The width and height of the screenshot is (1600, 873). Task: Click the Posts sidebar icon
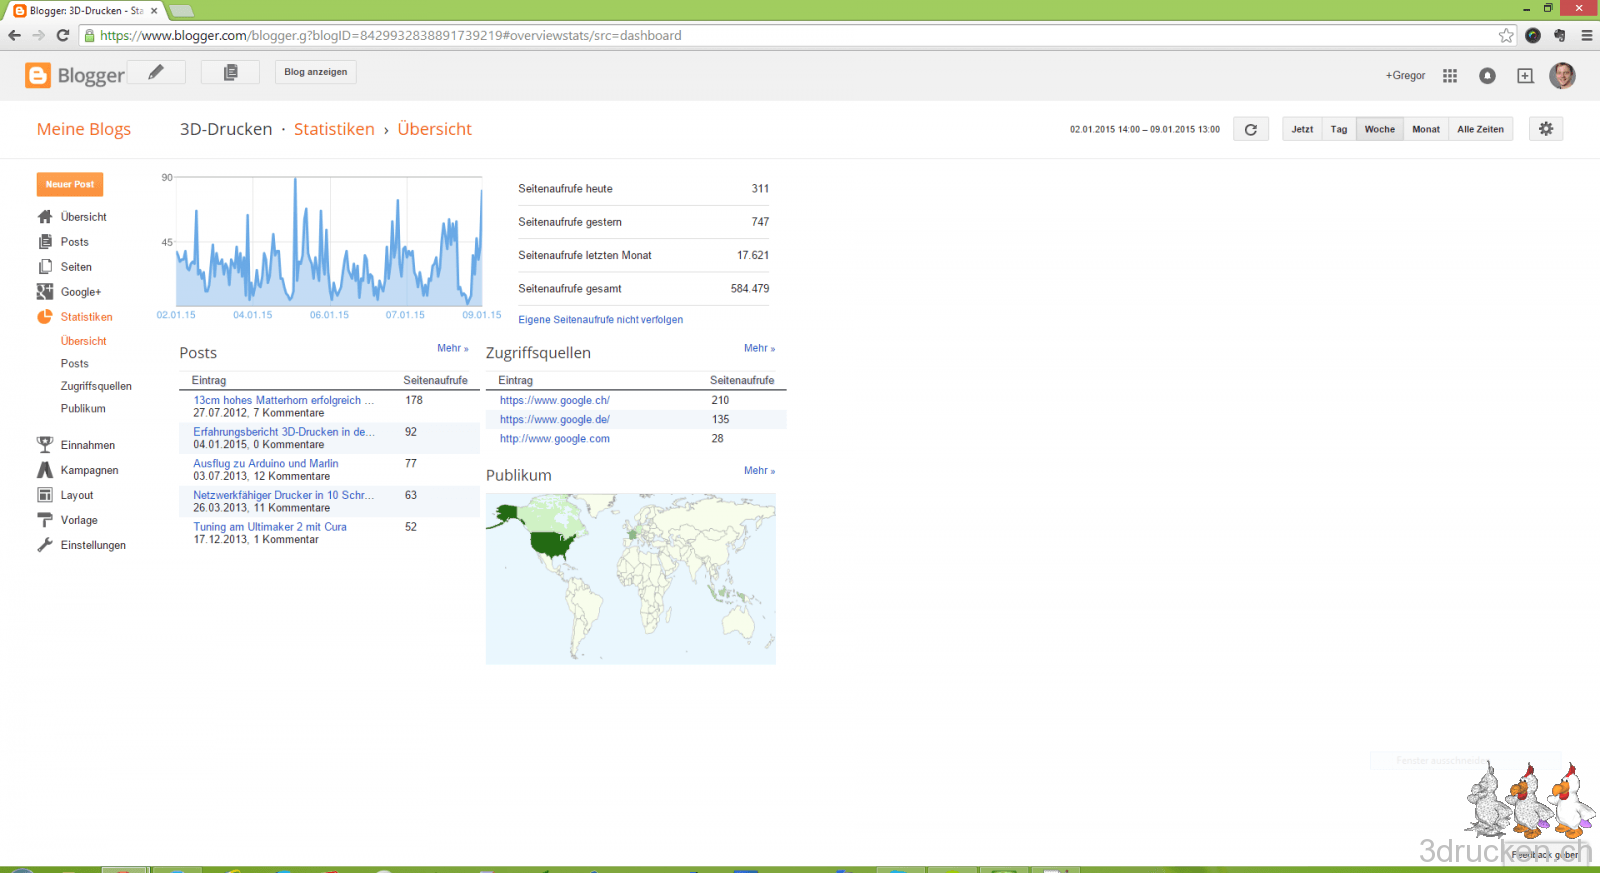click(x=45, y=242)
